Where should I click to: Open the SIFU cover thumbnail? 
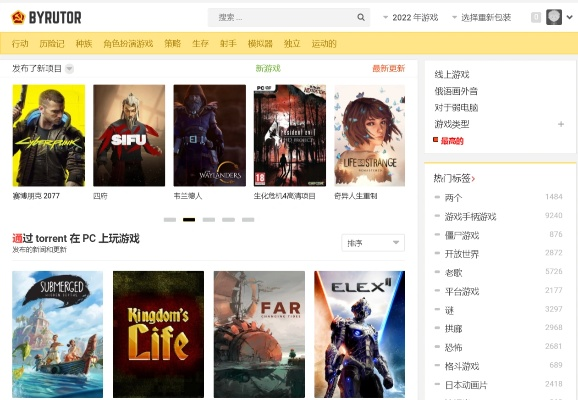tap(129, 135)
